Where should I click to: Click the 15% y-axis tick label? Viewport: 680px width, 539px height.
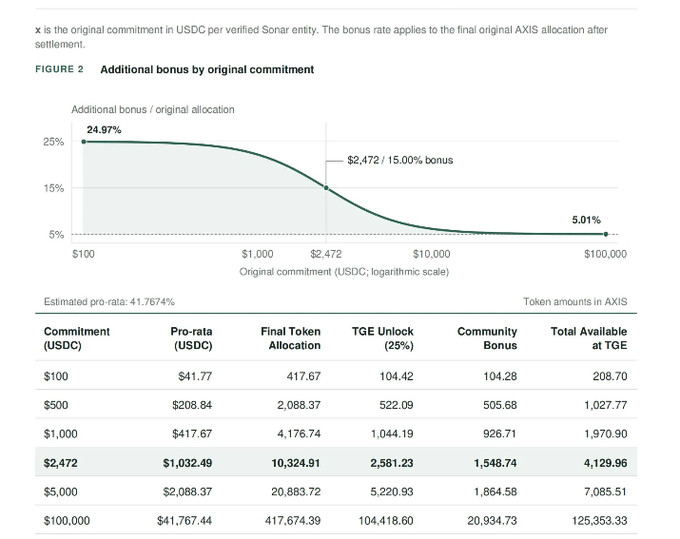(53, 188)
